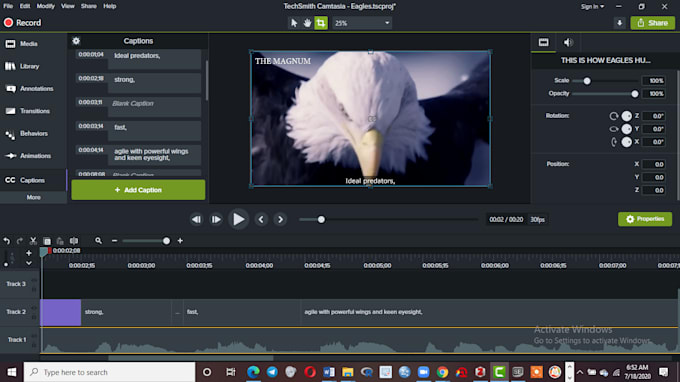Click the Position Y value field
The image size is (680, 382).
tap(654, 177)
